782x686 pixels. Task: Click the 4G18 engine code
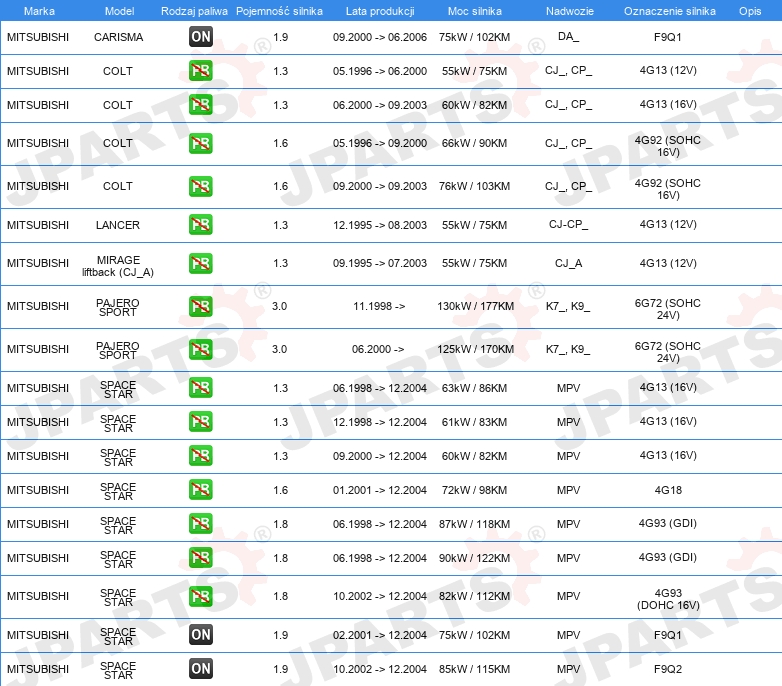point(668,490)
